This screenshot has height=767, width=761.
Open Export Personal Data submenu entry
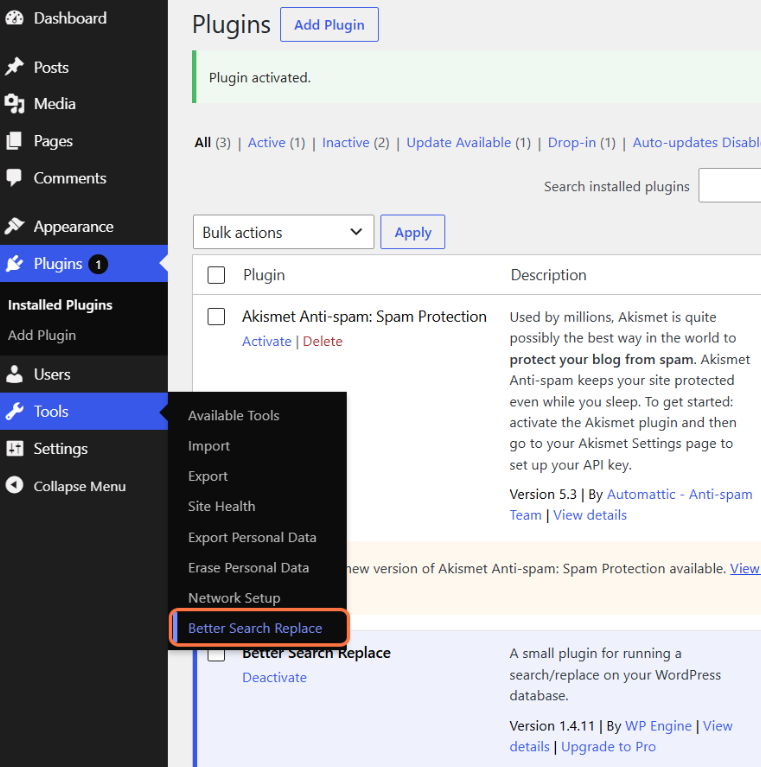252,537
